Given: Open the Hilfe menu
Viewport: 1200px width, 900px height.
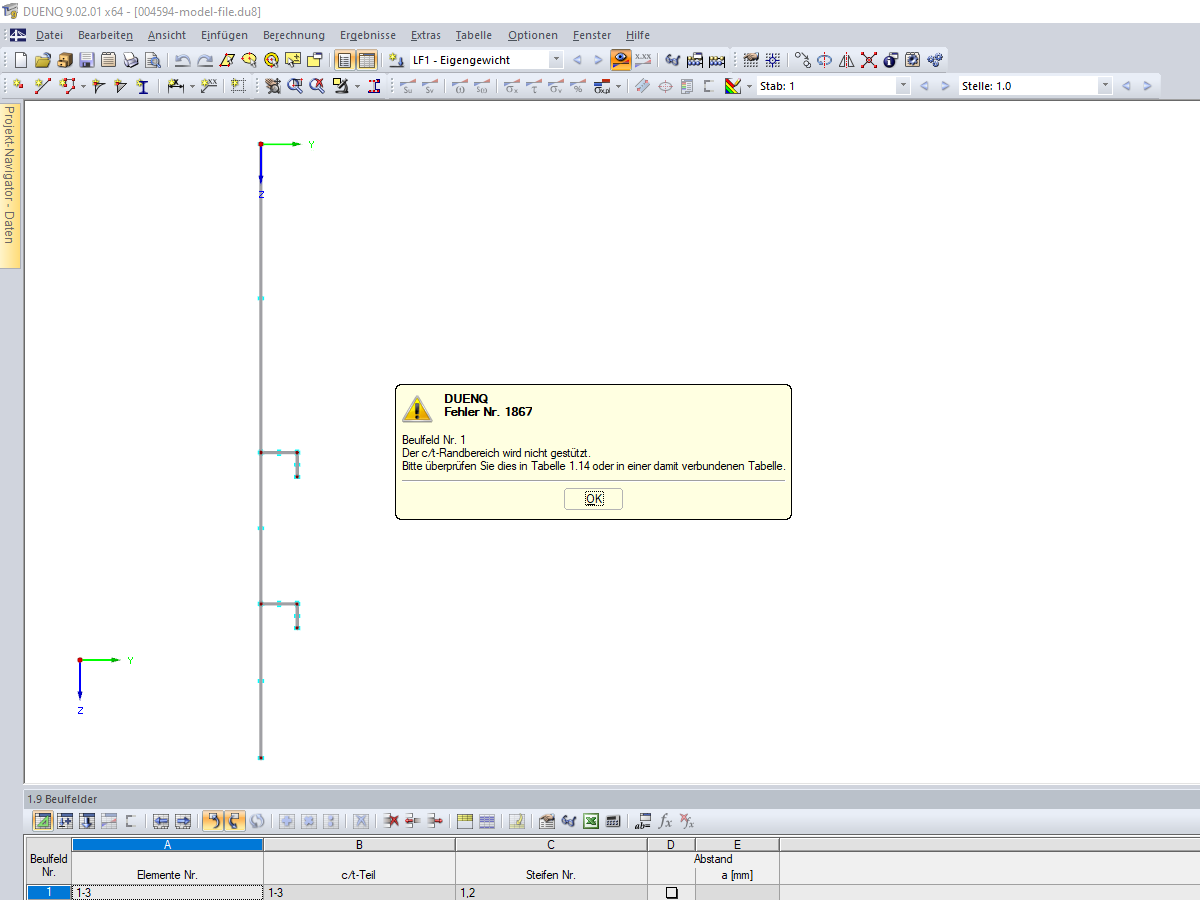Looking at the screenshot, I should point(637,35).
